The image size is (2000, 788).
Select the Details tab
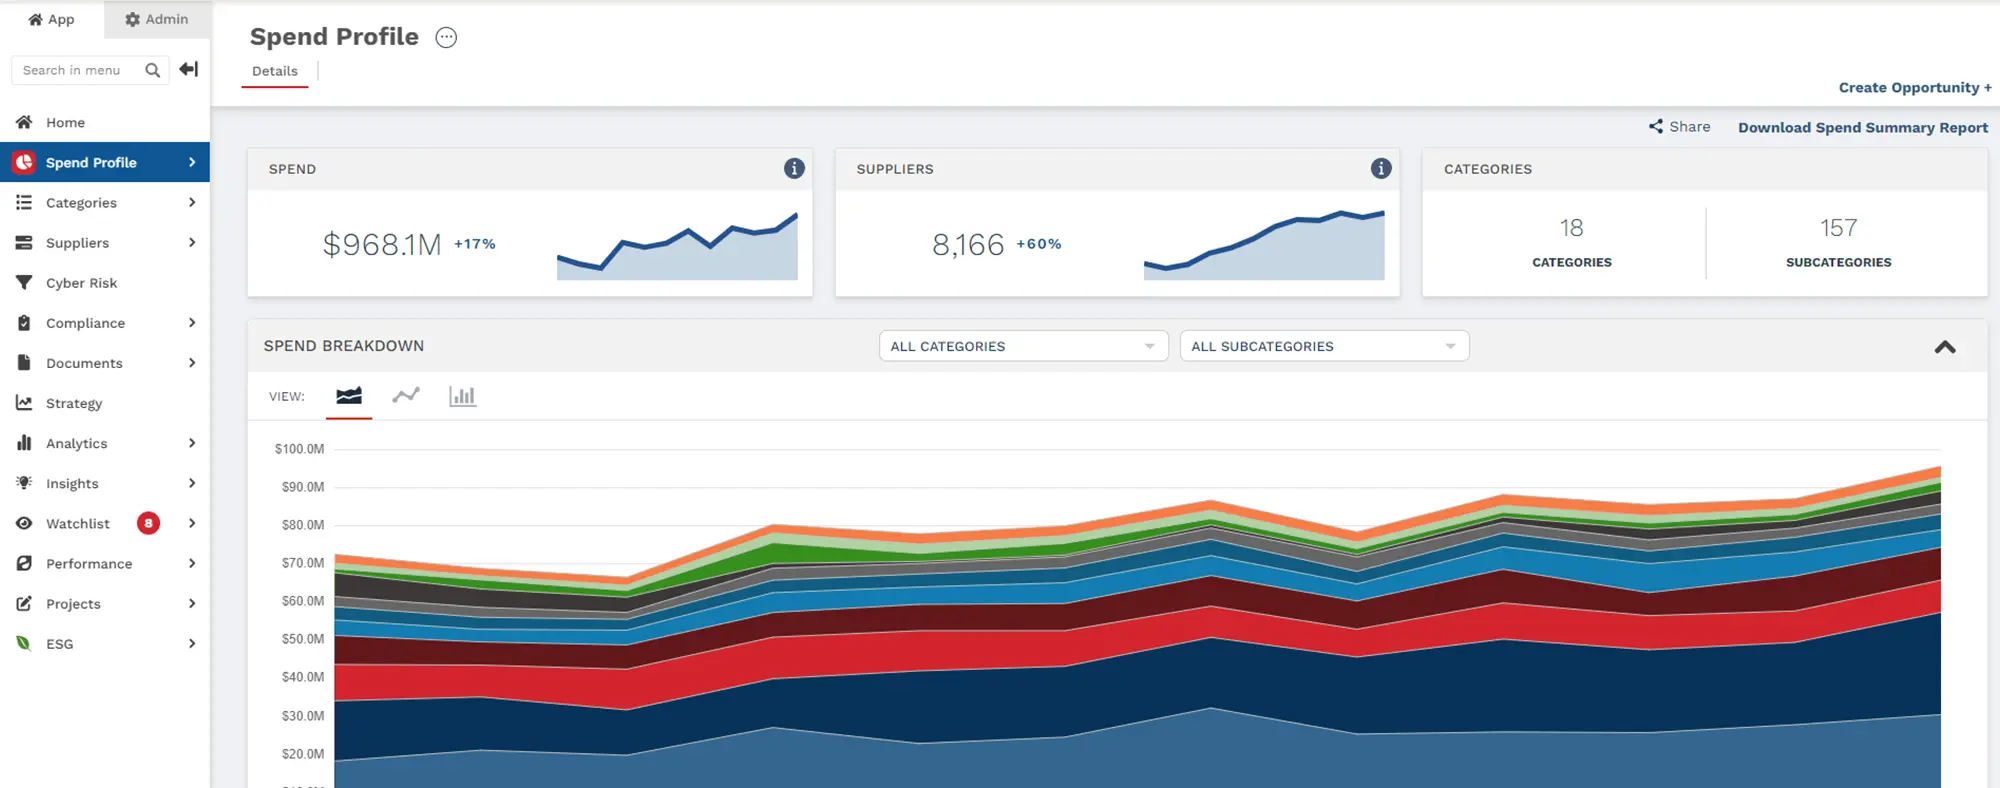275,71
